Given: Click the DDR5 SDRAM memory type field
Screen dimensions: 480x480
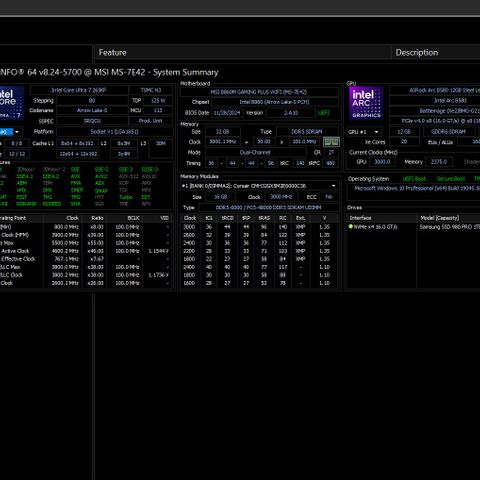Looking at the screenshot, I should 307,132.
